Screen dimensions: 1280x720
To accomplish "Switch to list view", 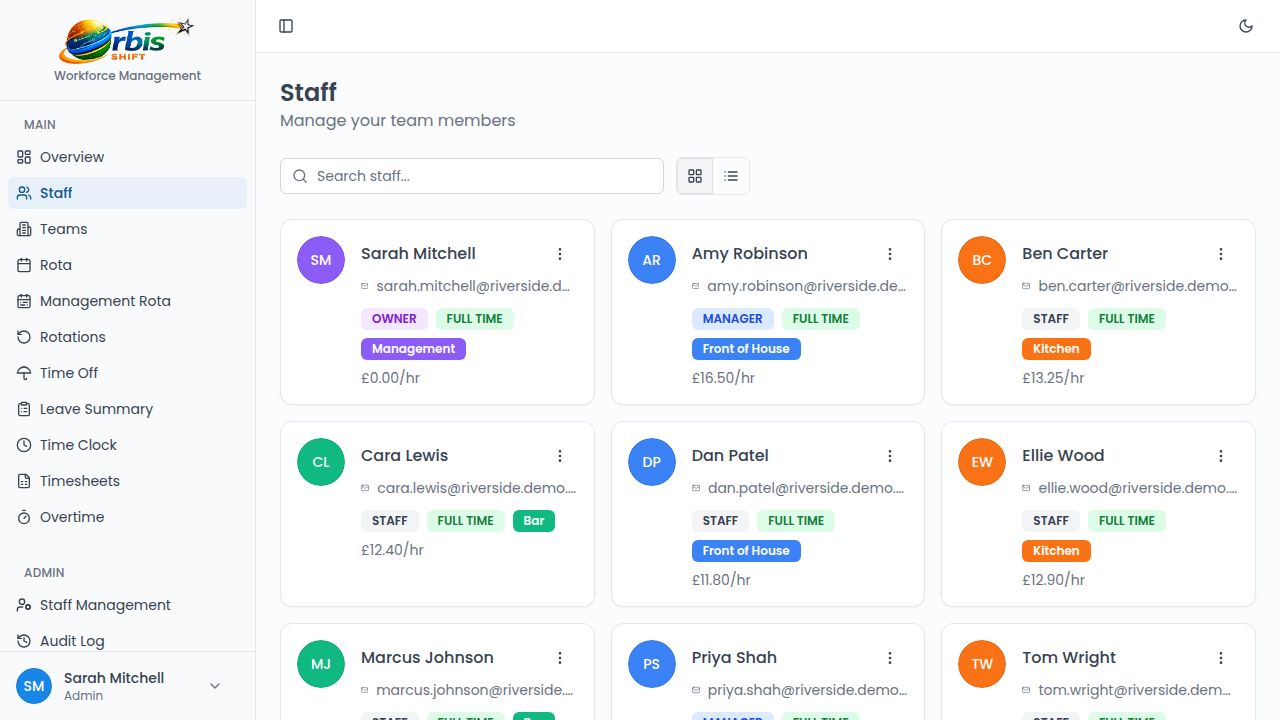I will [731, 176].
